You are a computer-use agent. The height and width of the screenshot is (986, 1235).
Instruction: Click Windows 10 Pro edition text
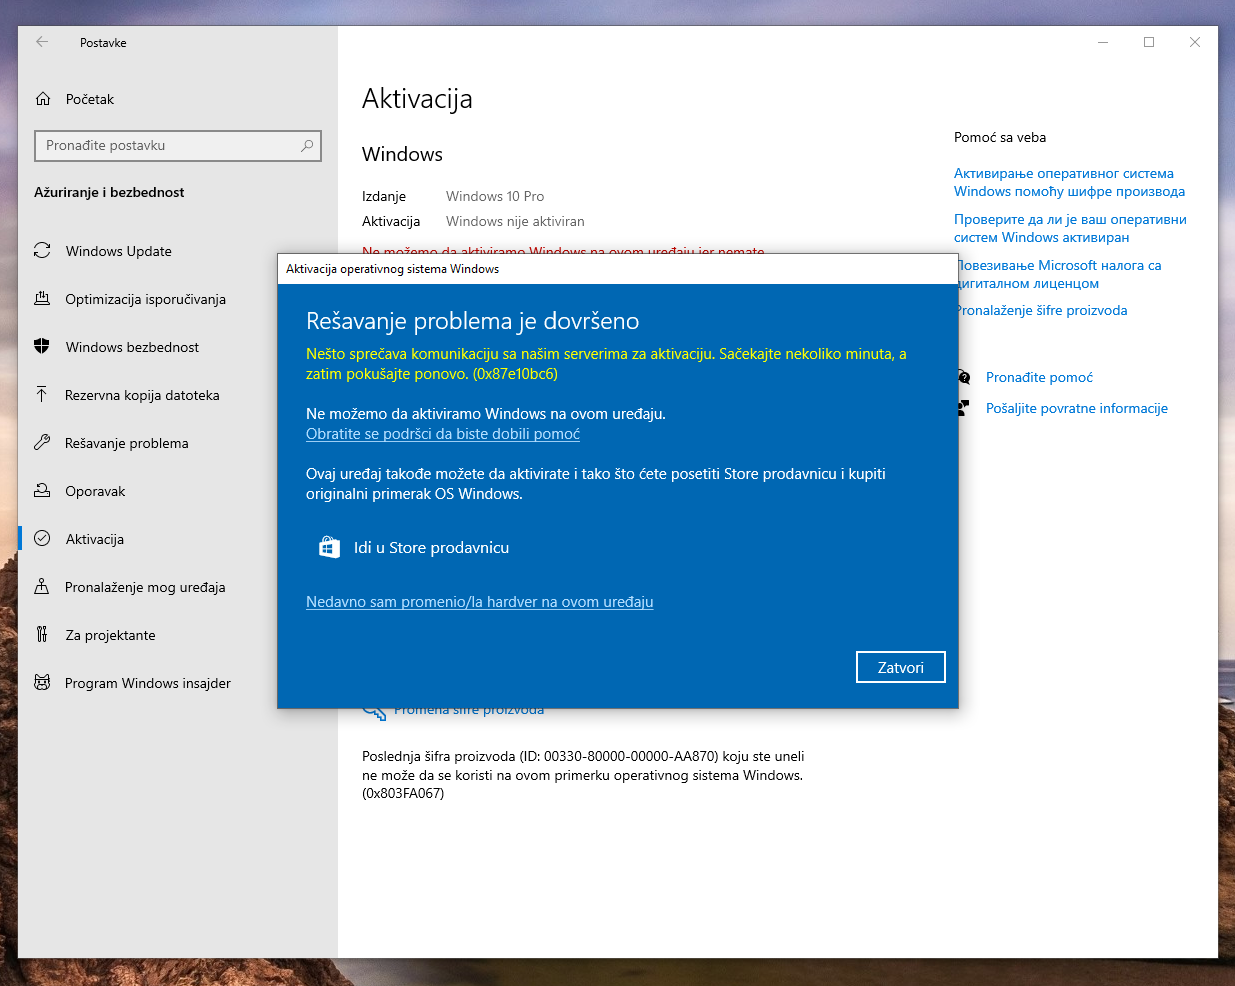point(495,196)
